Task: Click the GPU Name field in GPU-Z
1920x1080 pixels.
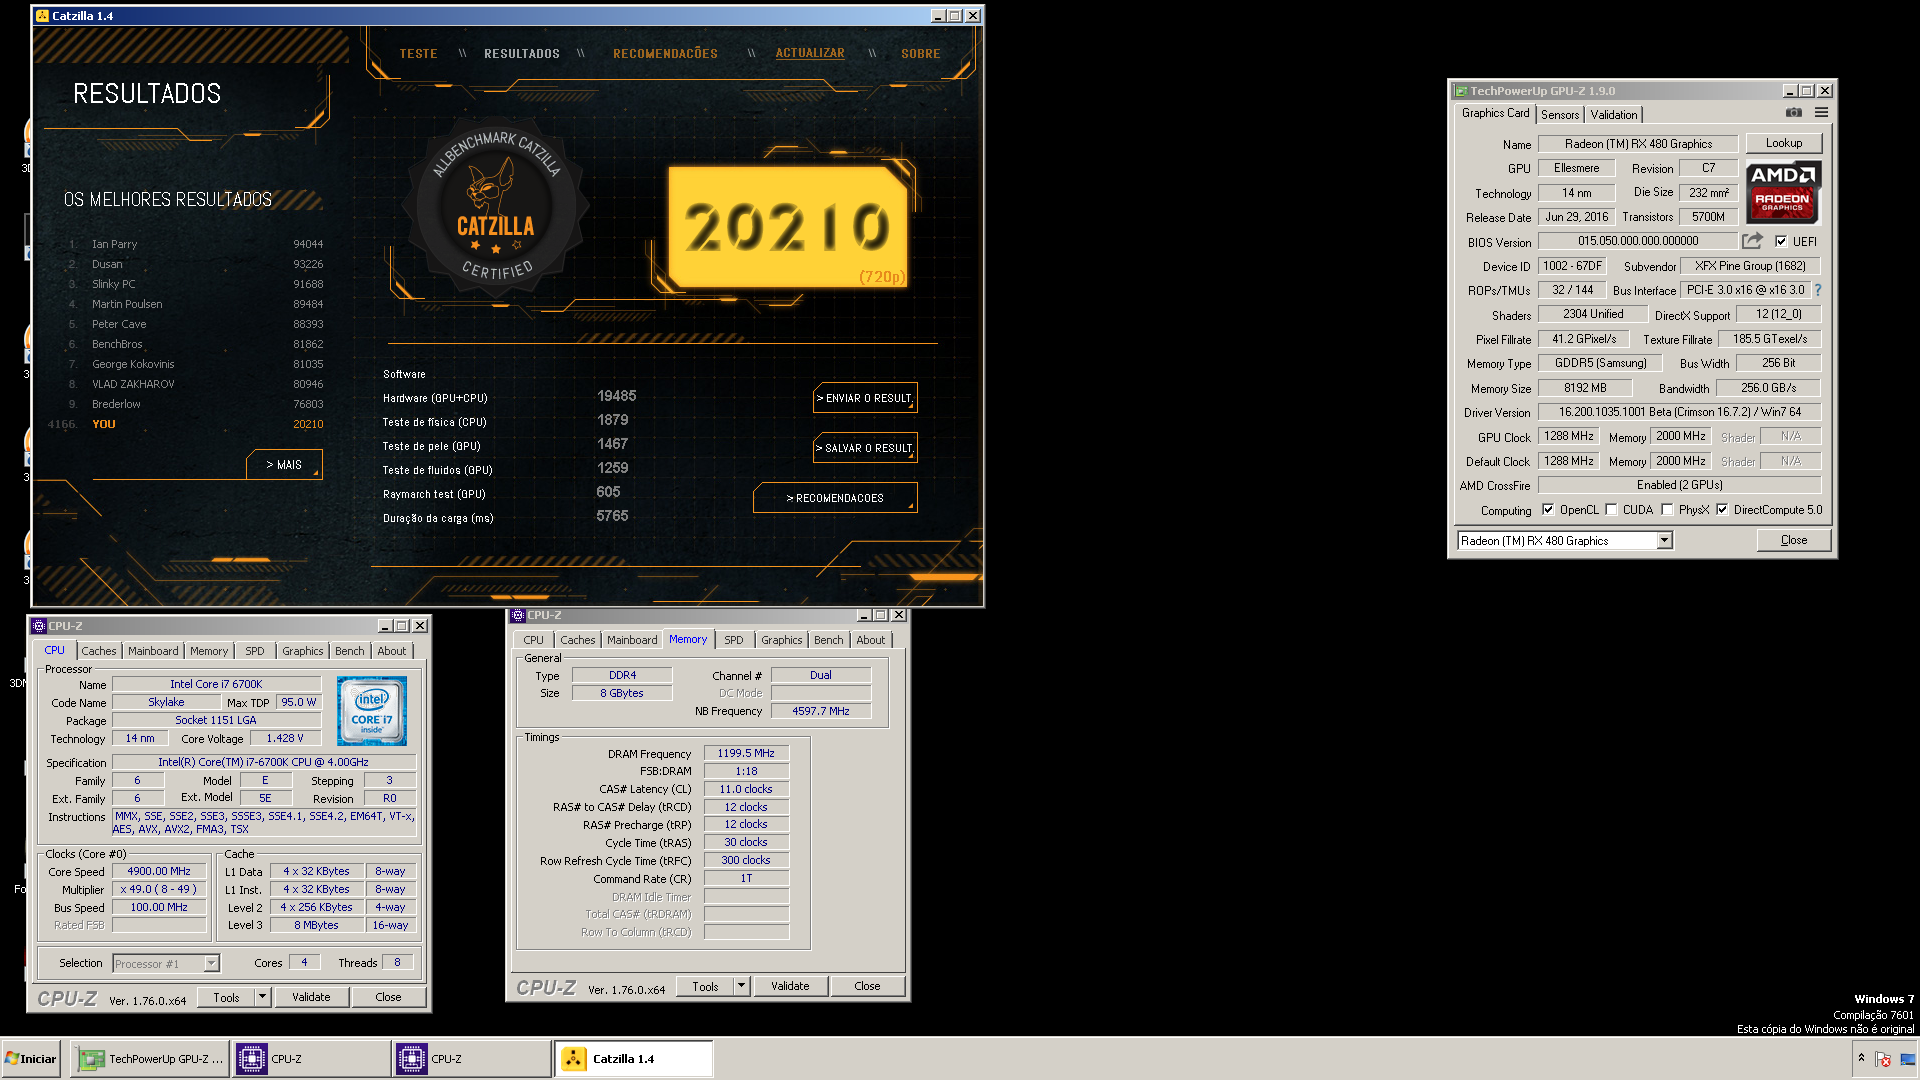Action: click(x=1638, y=144)
